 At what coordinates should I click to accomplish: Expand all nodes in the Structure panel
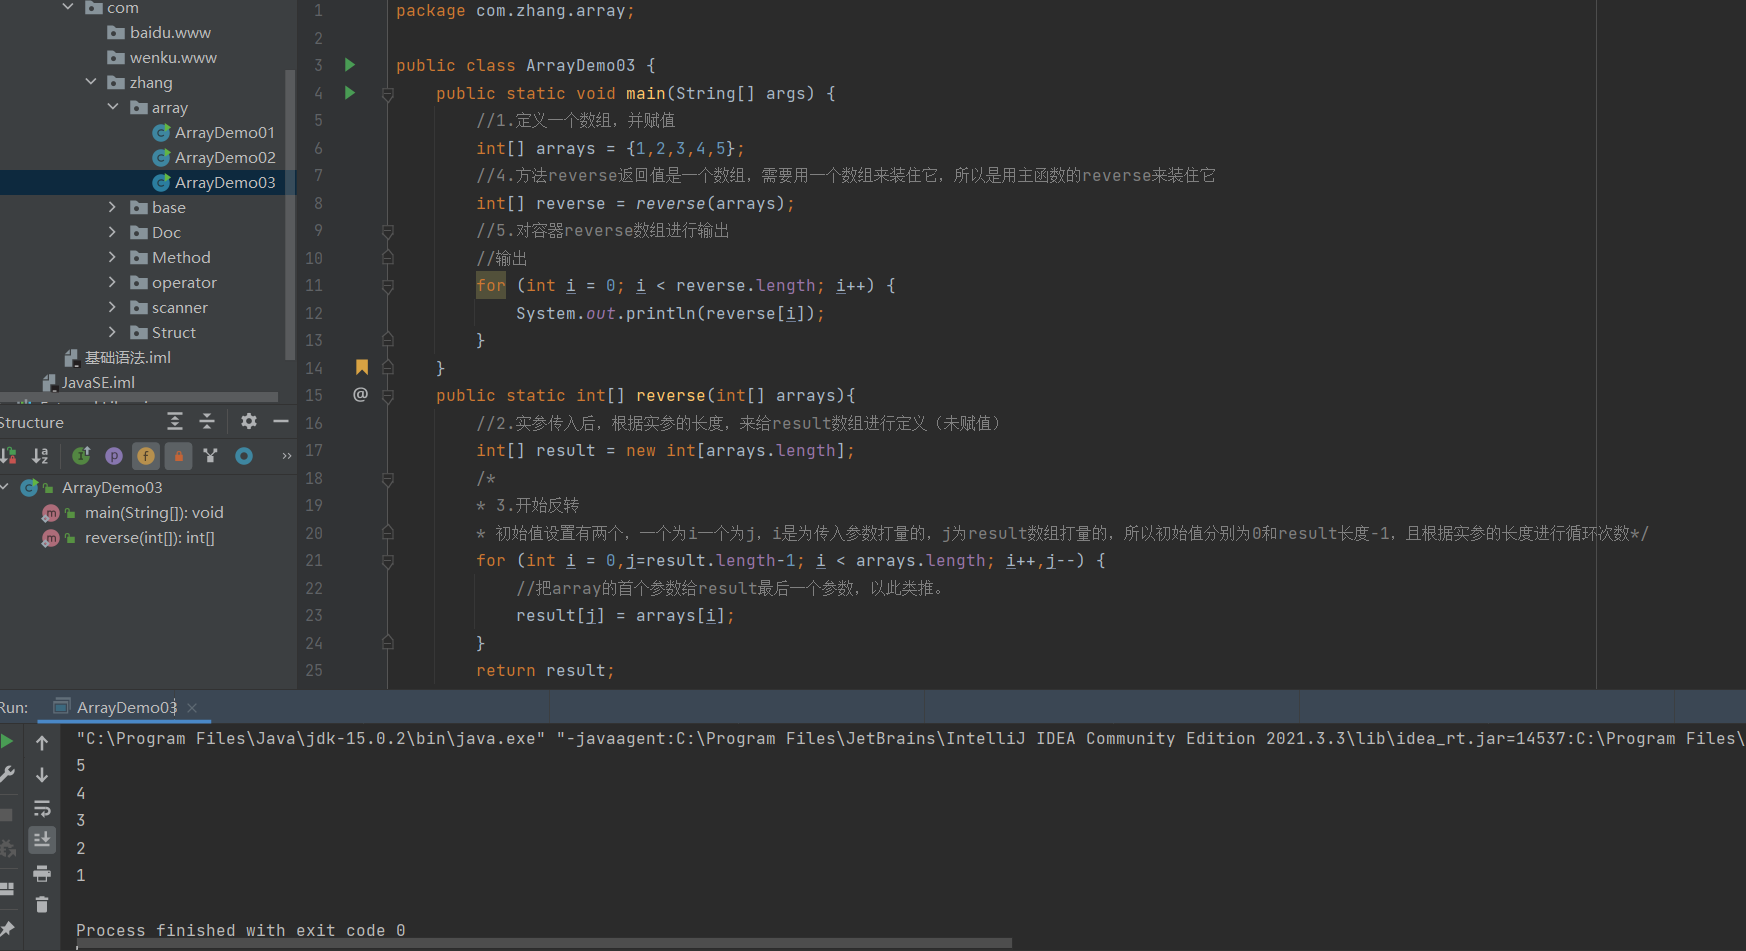pos(175,421)
